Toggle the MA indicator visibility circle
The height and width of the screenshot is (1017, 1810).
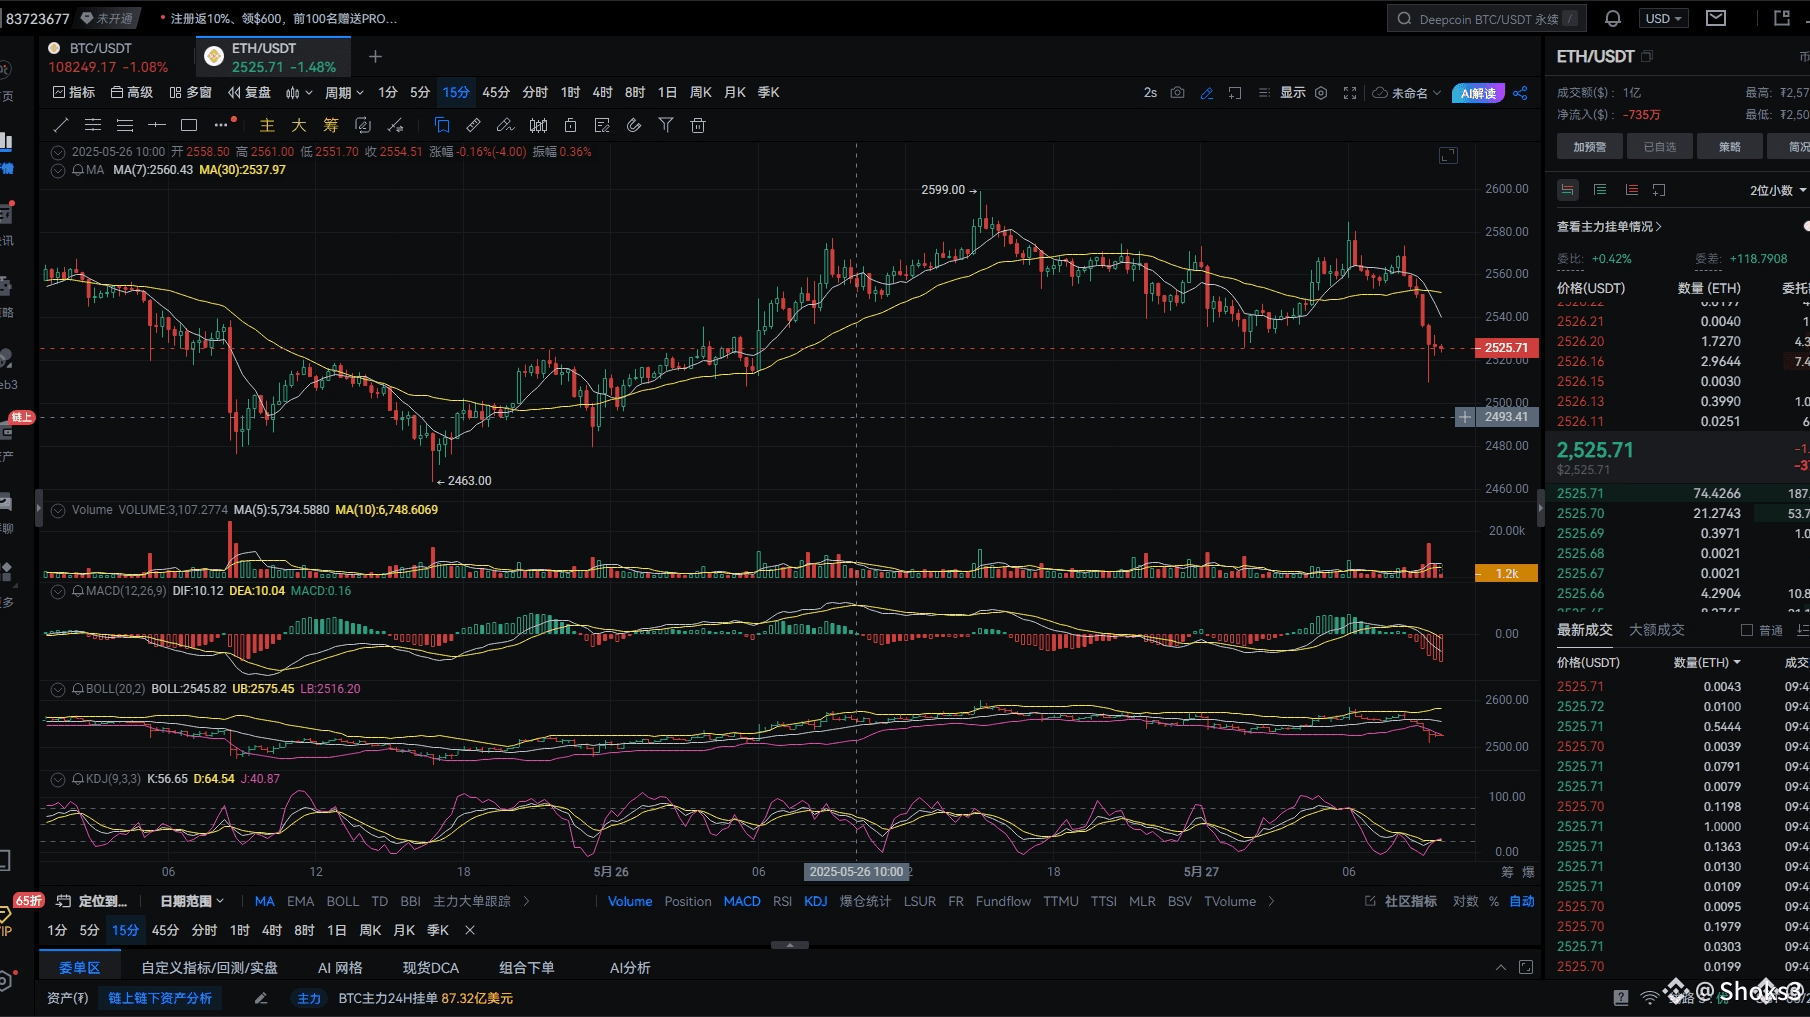pos(58,170)
